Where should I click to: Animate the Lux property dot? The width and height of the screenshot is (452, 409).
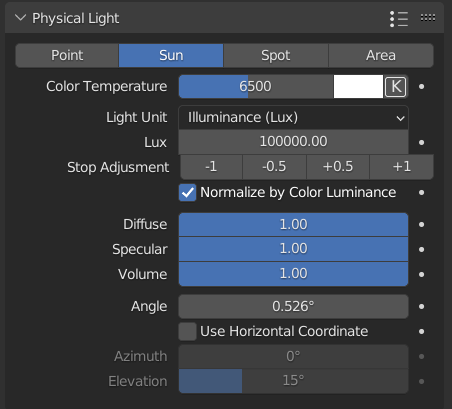tap(422, 142)
